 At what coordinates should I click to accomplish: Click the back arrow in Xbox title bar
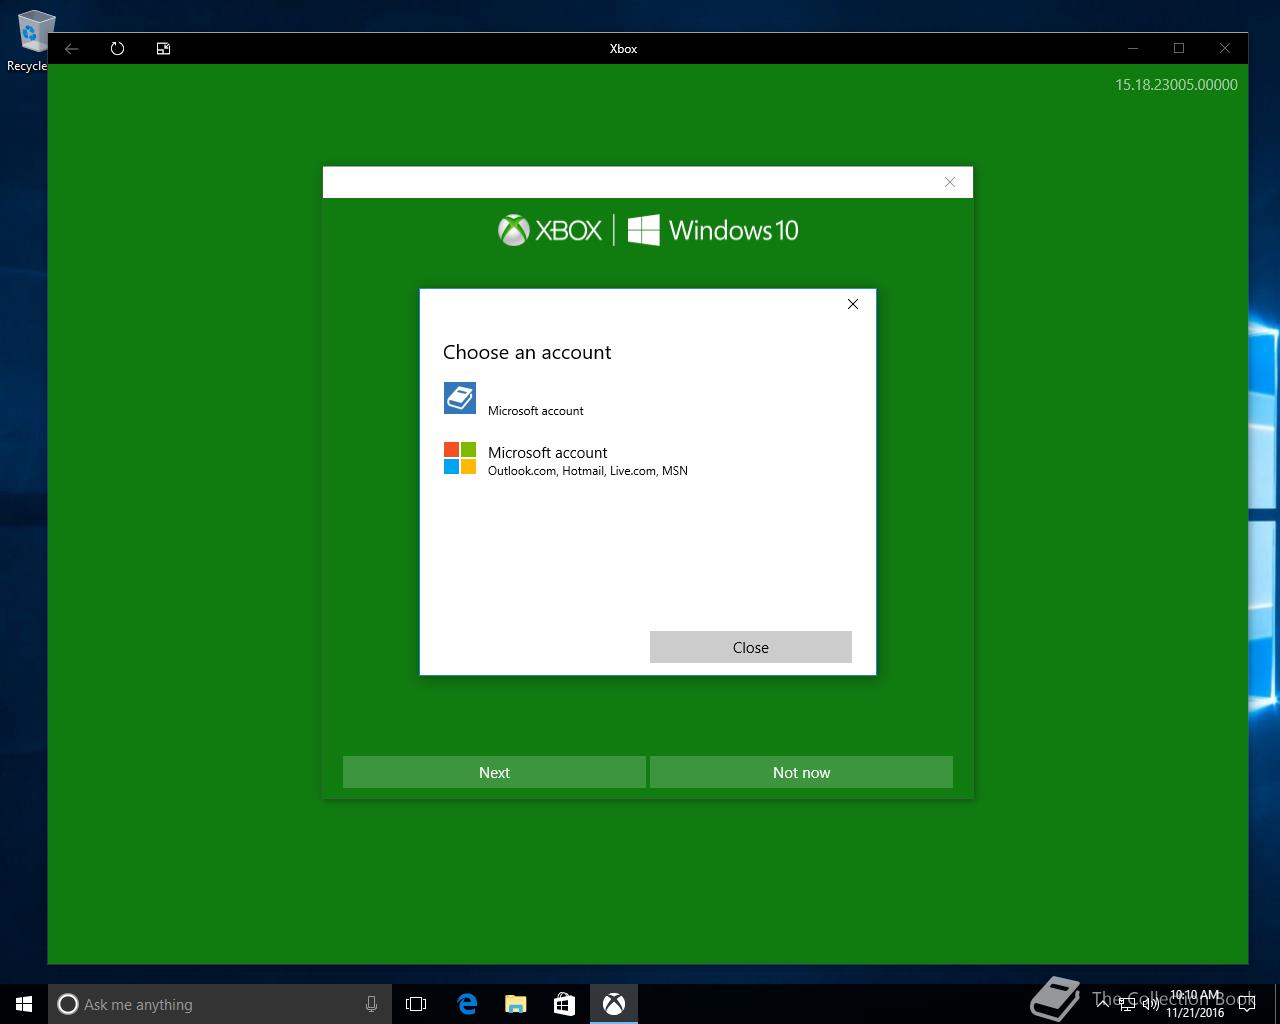click(72, 48)
